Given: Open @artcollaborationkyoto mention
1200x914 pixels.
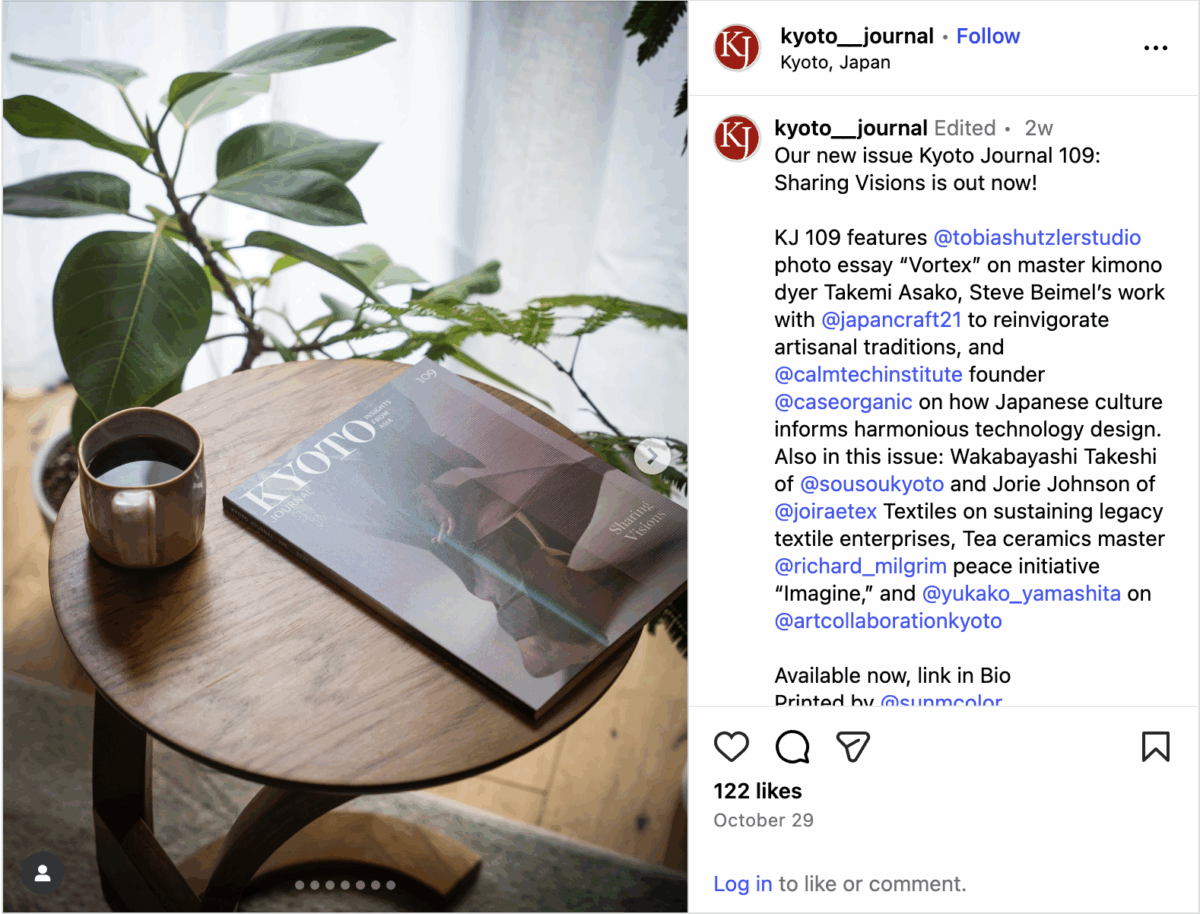Looking at the screenshot, I should coord(888,621).
